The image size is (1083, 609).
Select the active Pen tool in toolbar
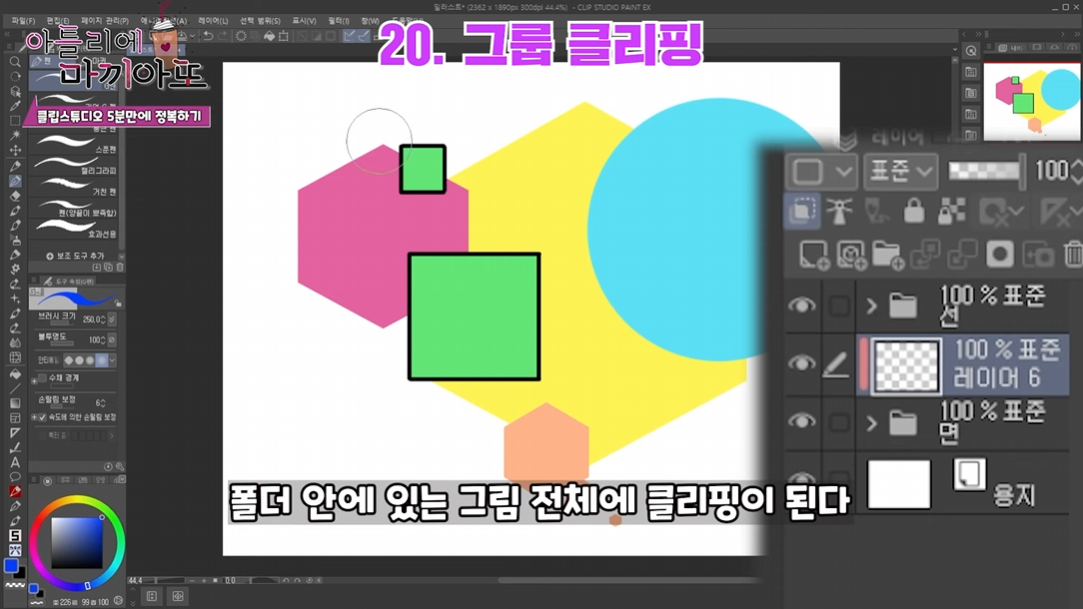(15, 181)
